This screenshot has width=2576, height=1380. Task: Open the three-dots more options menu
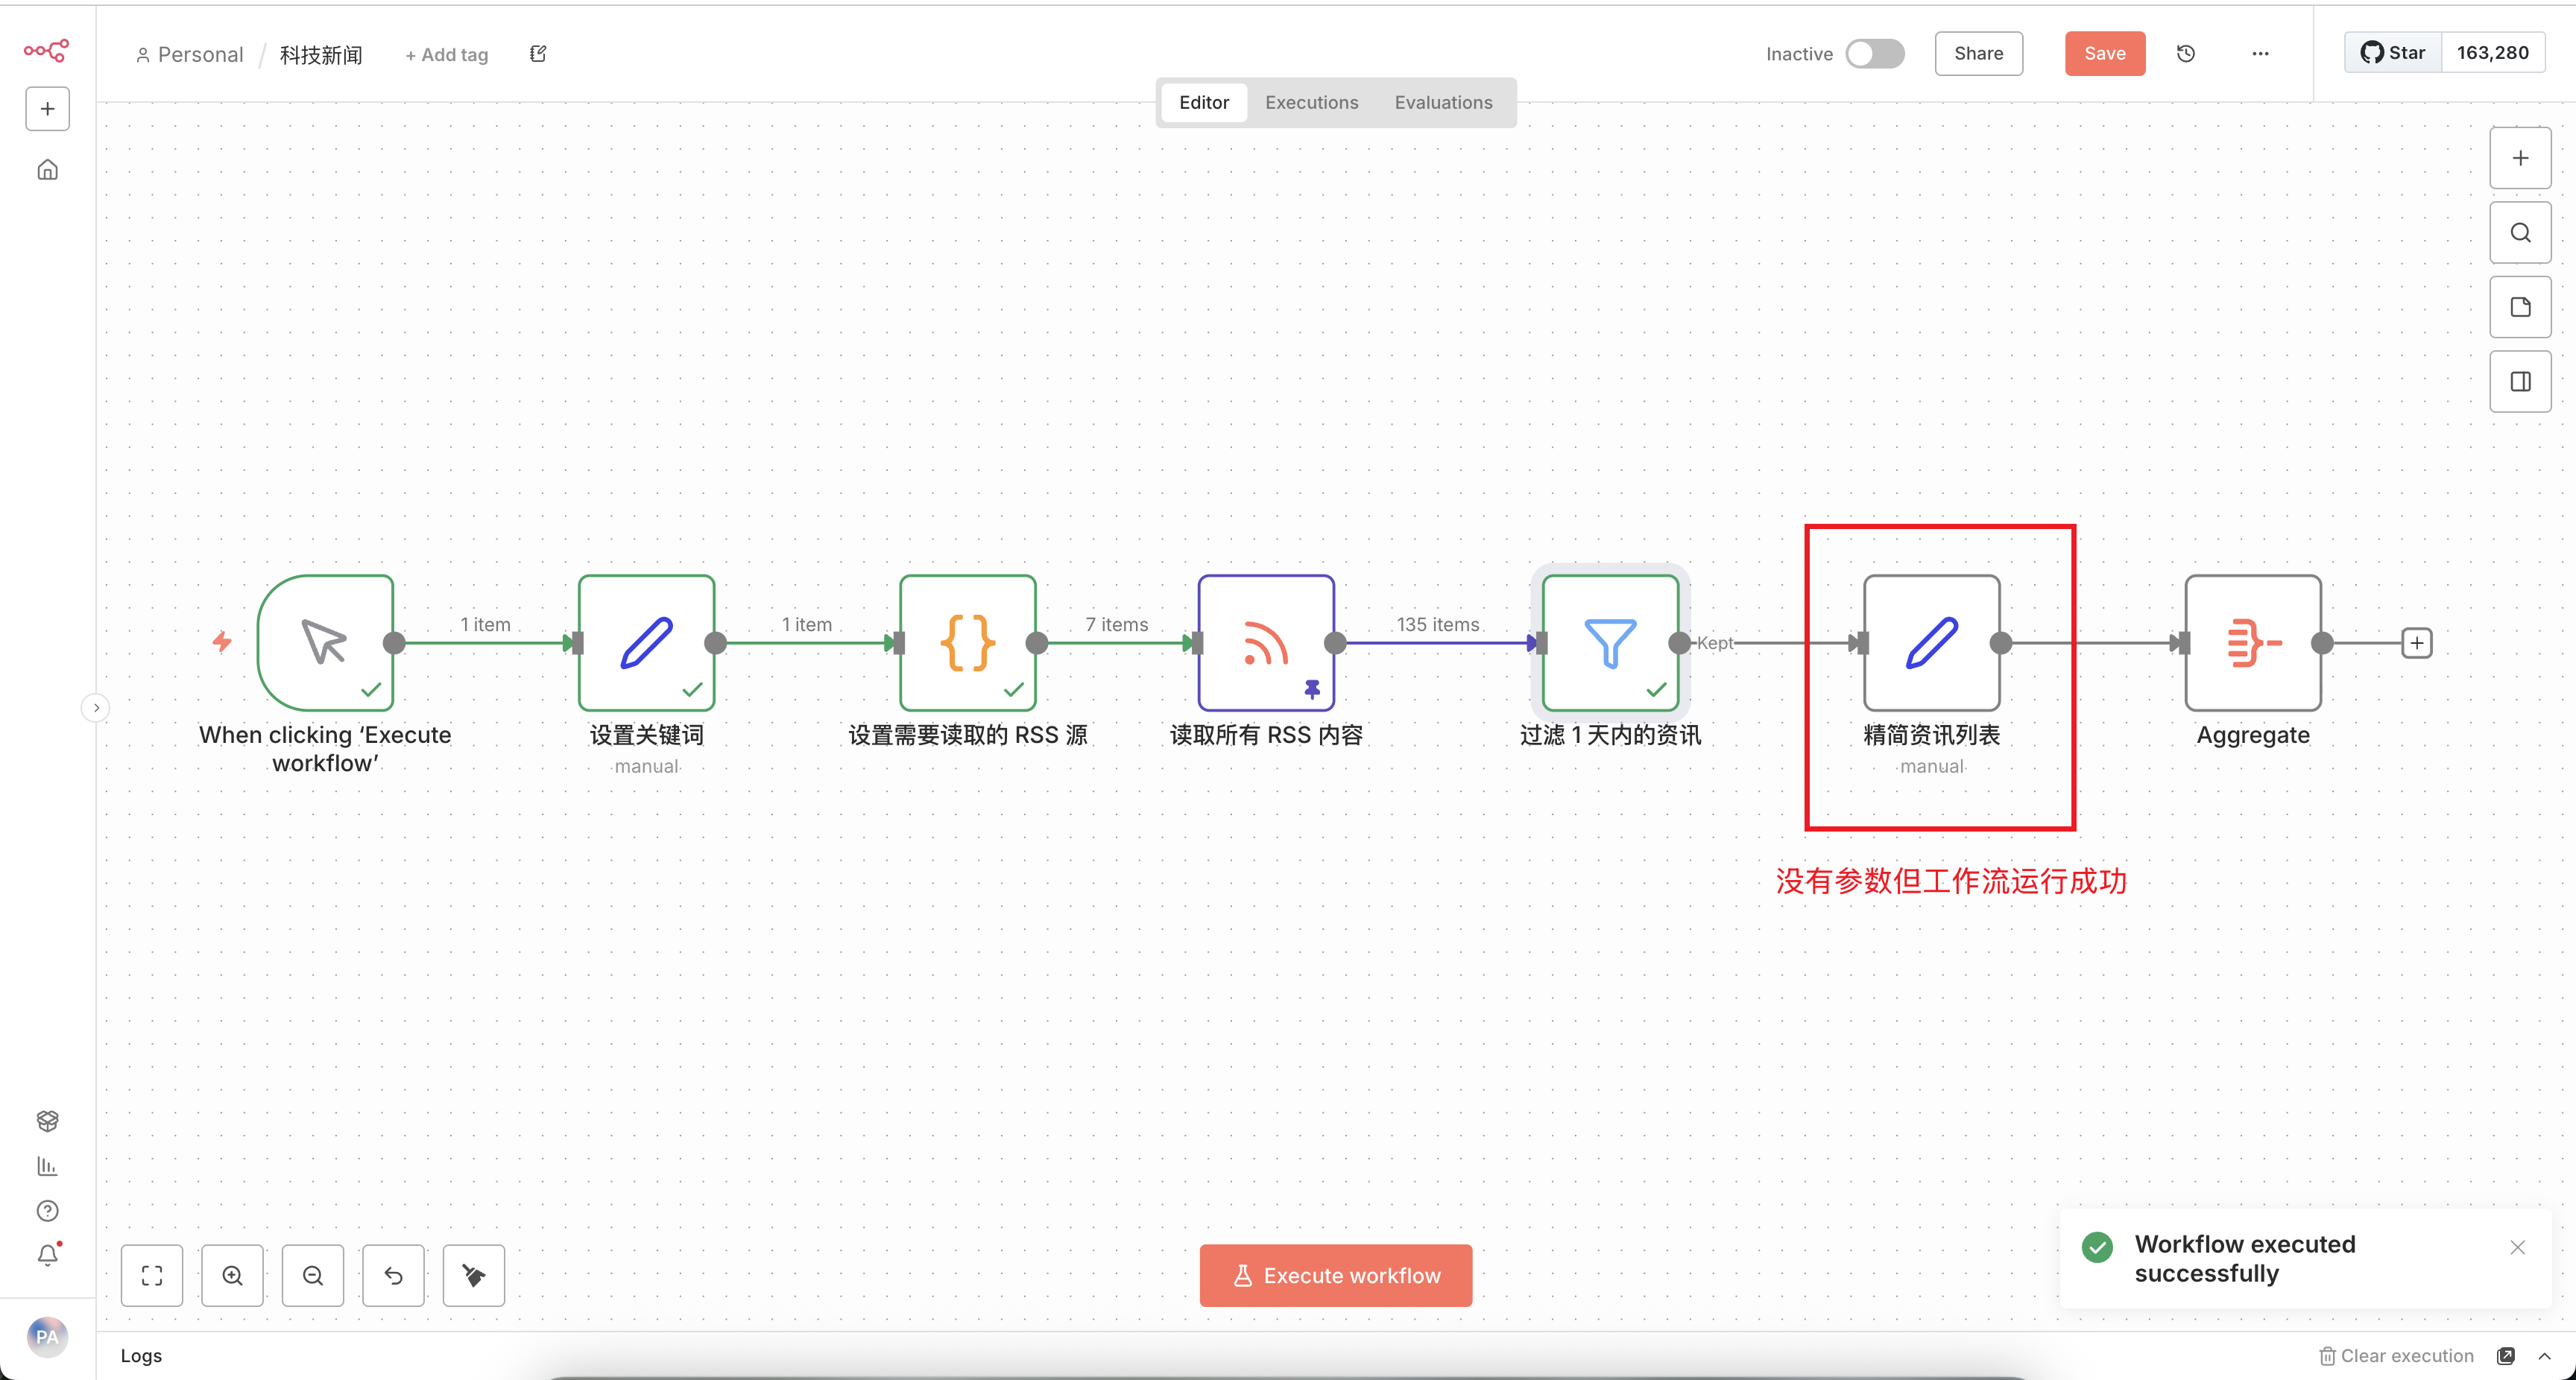(2260, 54)
